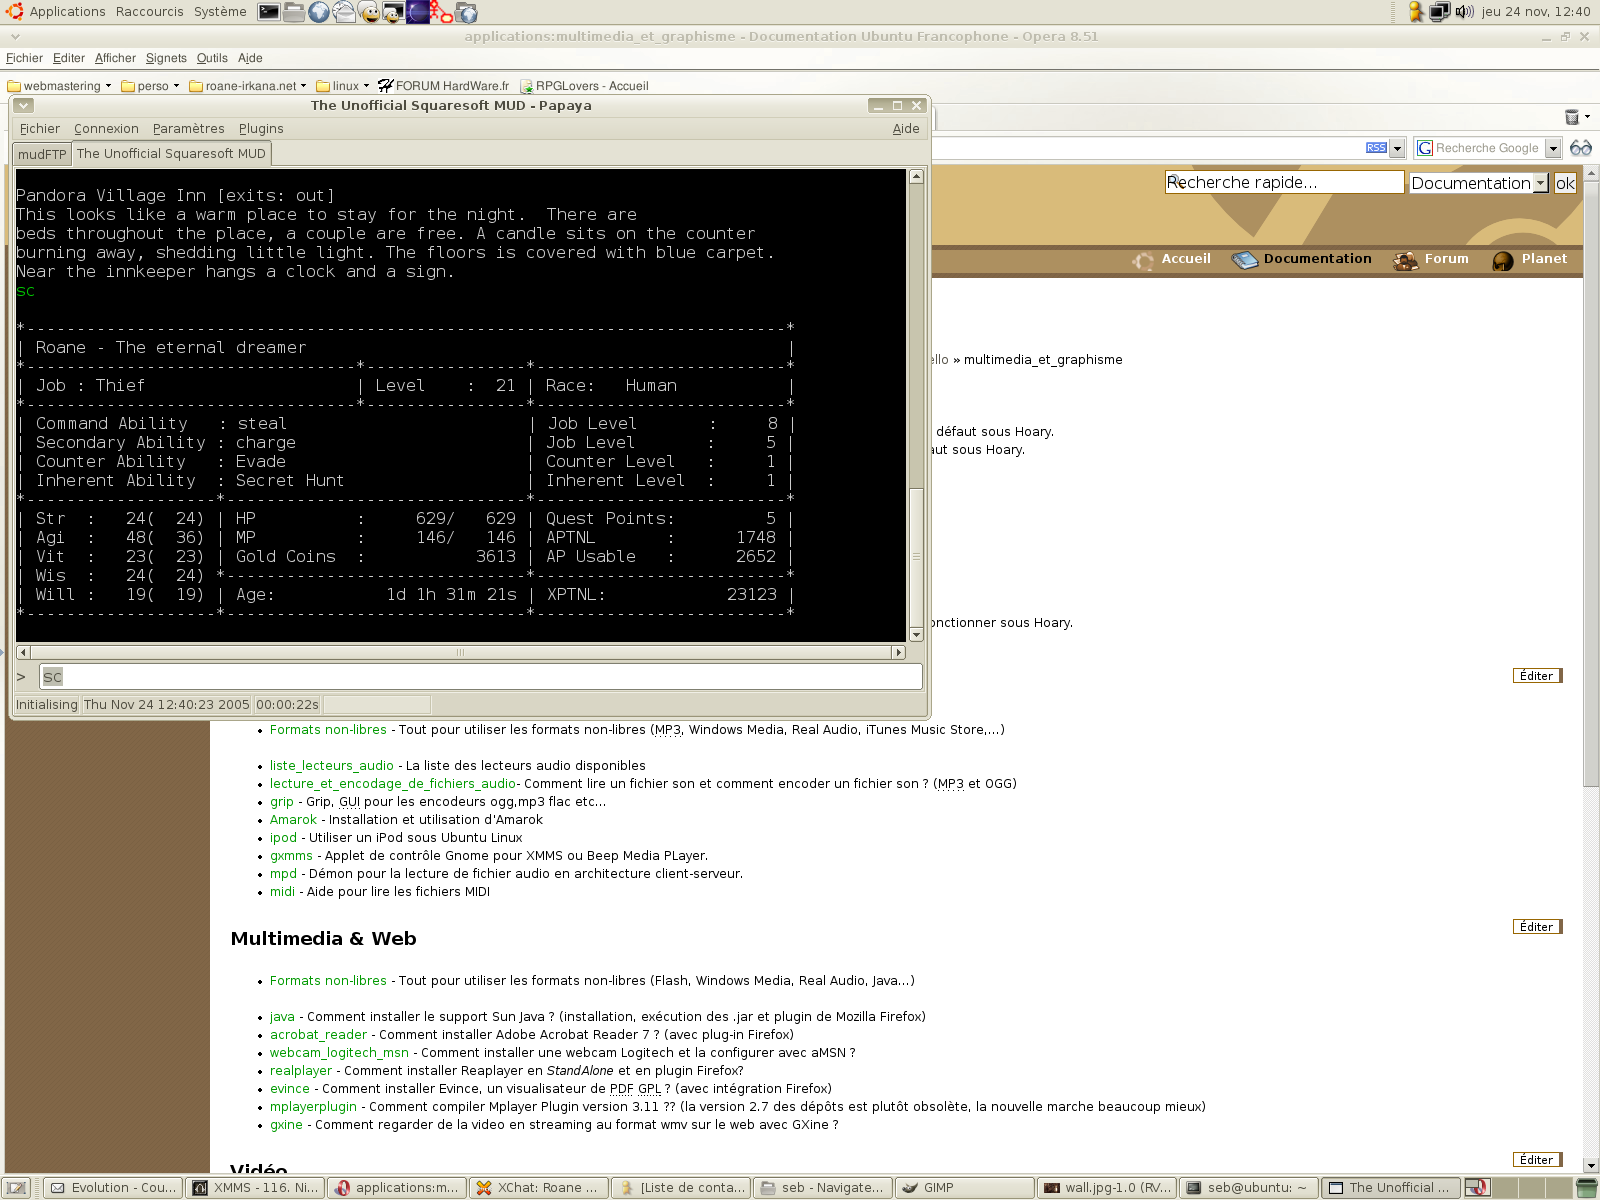Expand the roane-irkana.net bookmark folder
The width and height of the screenshot is (1600, 1200).
[x=248, y=86]
